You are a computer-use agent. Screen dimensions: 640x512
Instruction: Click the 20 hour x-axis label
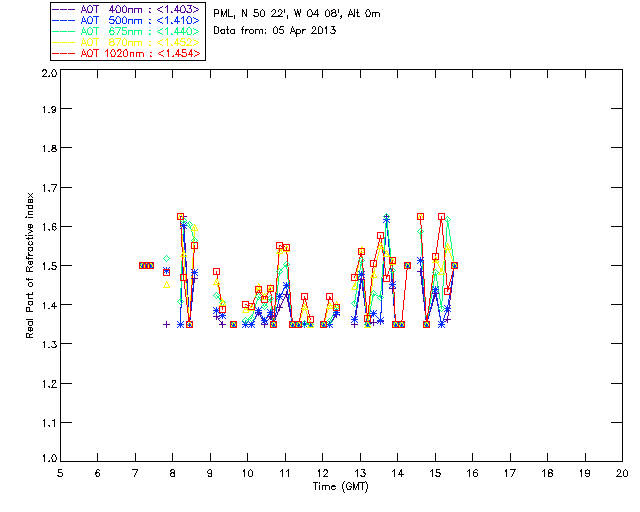click(622, 473)
